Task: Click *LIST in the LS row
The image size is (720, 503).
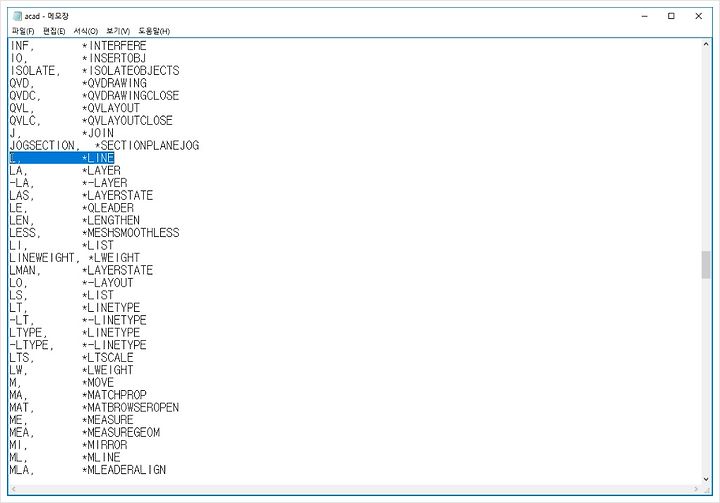Action: [98, 295]
